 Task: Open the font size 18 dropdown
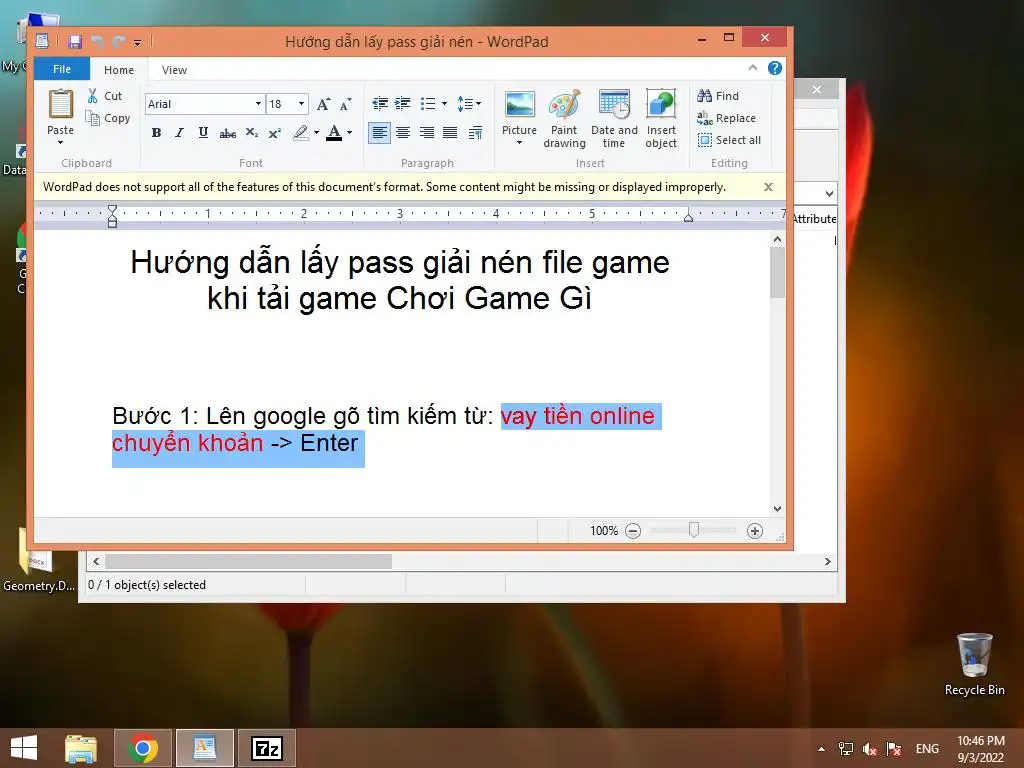(x=301, y=104)
